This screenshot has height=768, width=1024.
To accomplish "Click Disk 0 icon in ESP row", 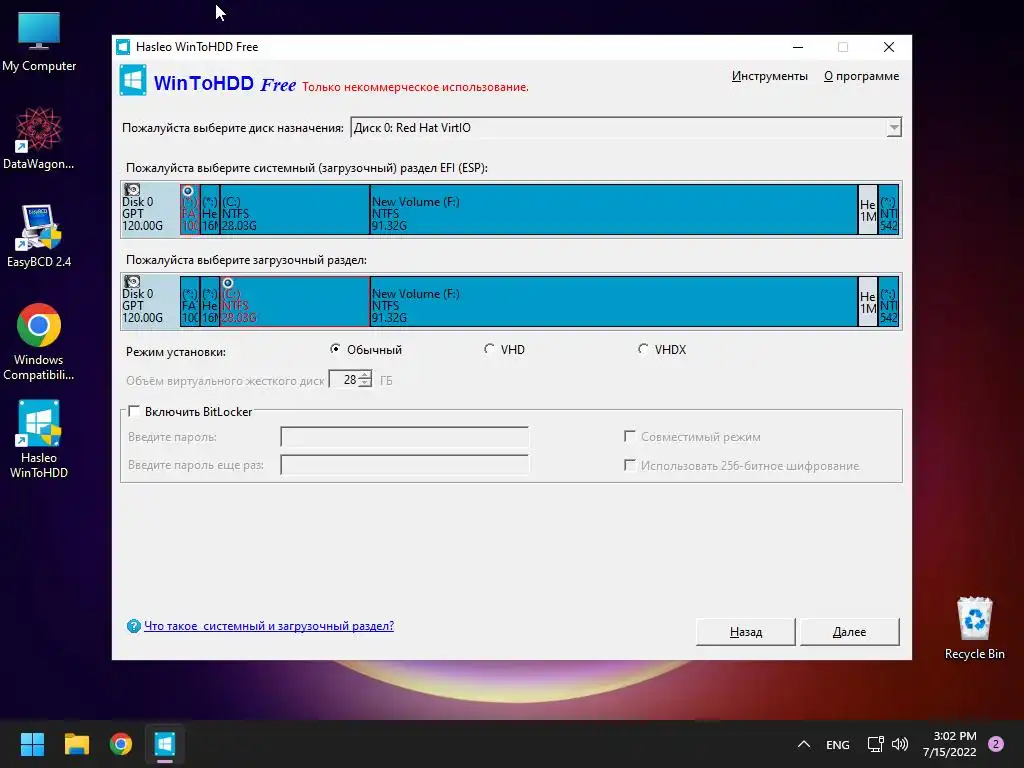I will coord(133,190).
